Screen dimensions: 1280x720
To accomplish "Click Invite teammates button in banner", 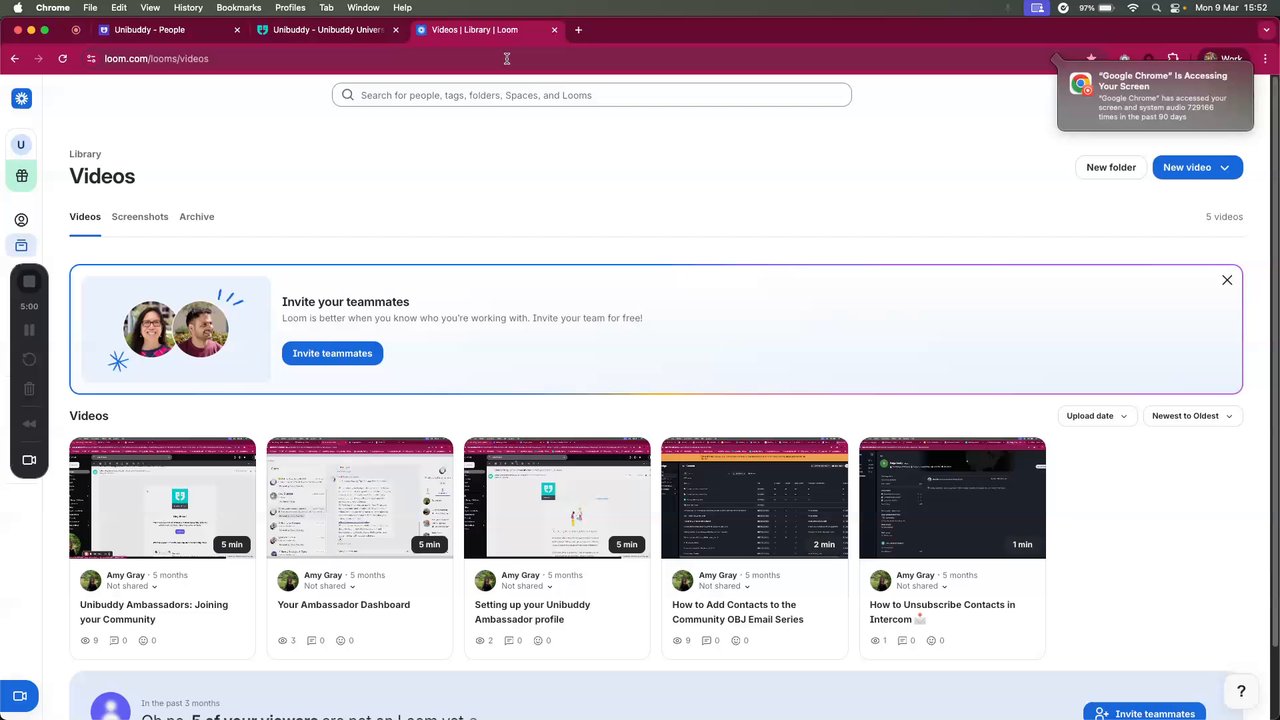I will (332, 353).
